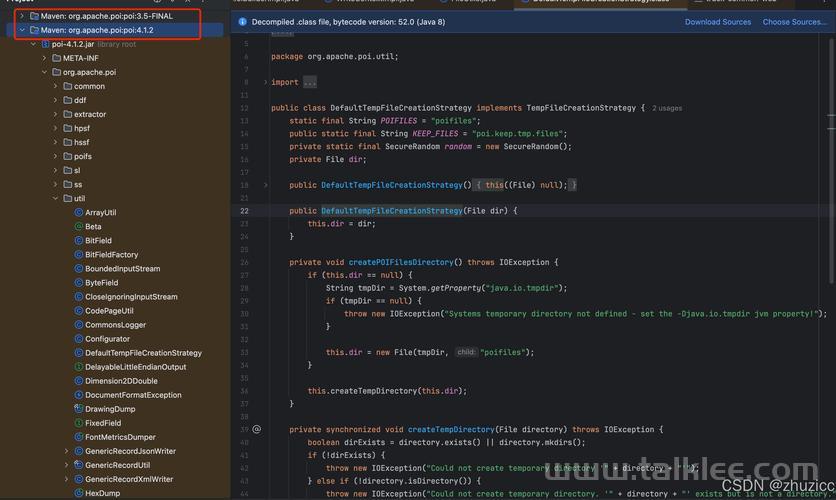Click the ss package folder icon
Screen dimensions: 836x500
68,184
